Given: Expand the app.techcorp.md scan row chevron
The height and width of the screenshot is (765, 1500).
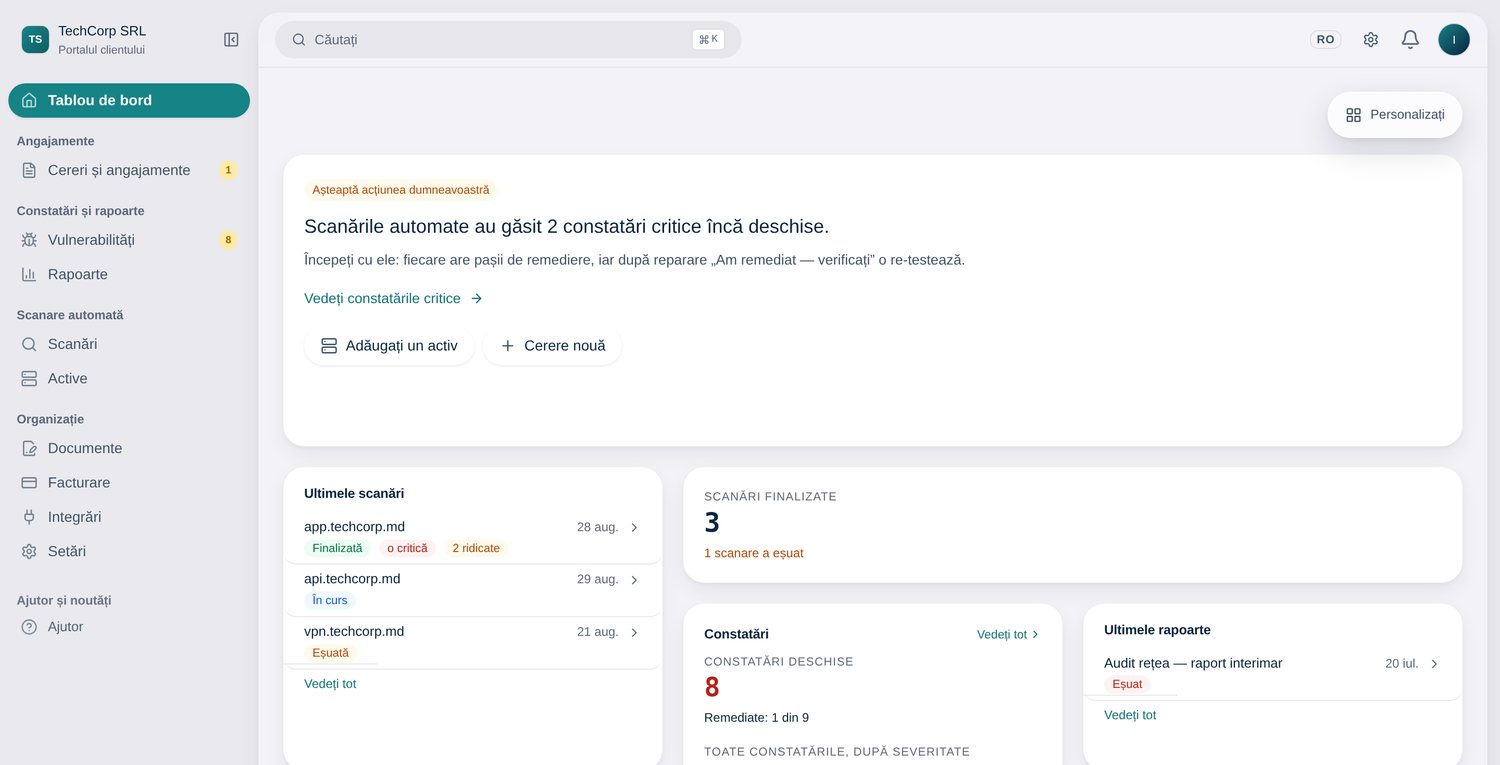Looking at the screenshot, I should [x=634, y=527].
